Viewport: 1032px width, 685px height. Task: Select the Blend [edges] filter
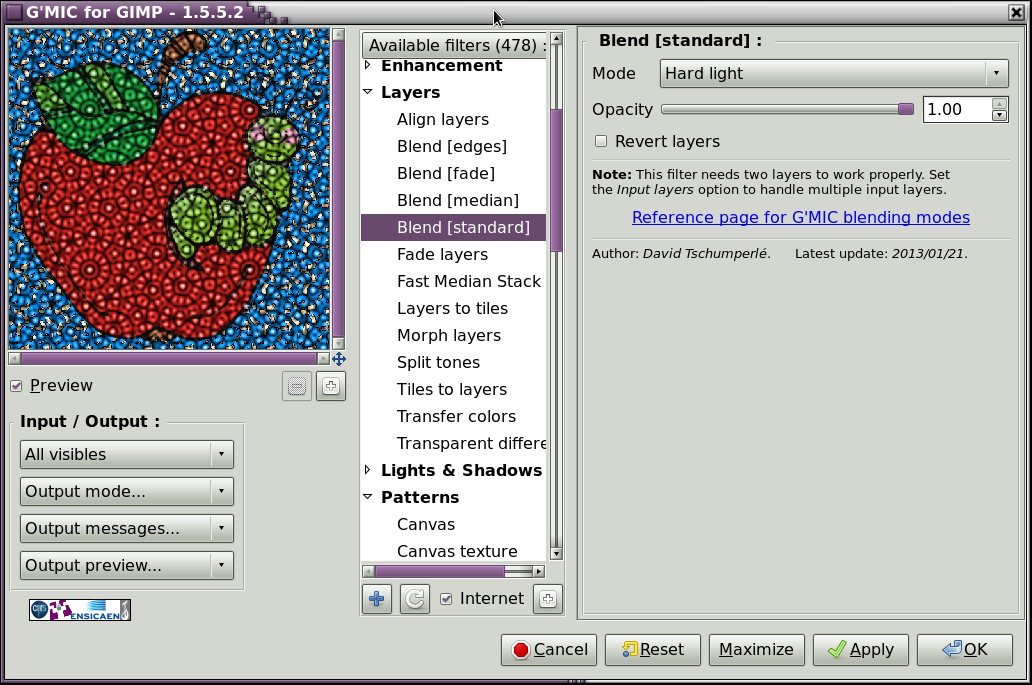tap(453, 146)
